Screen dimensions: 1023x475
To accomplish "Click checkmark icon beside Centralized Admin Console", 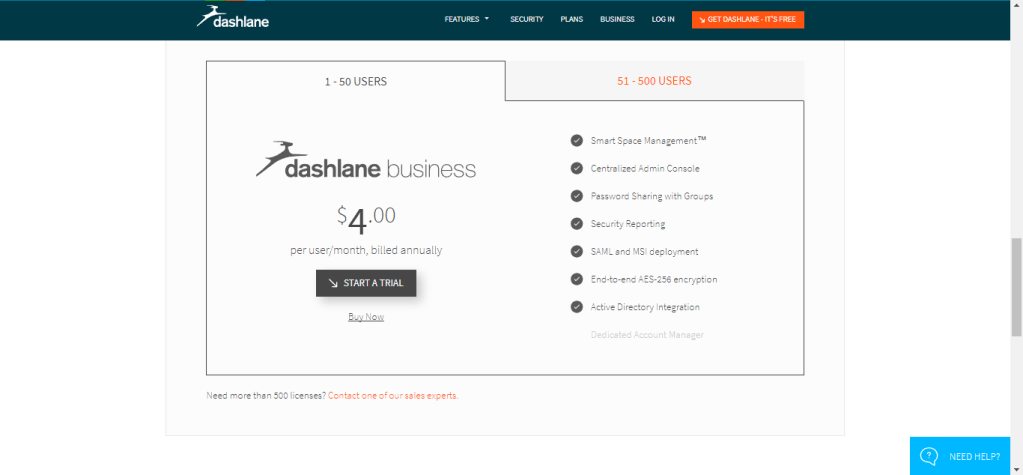I will 577,168.
